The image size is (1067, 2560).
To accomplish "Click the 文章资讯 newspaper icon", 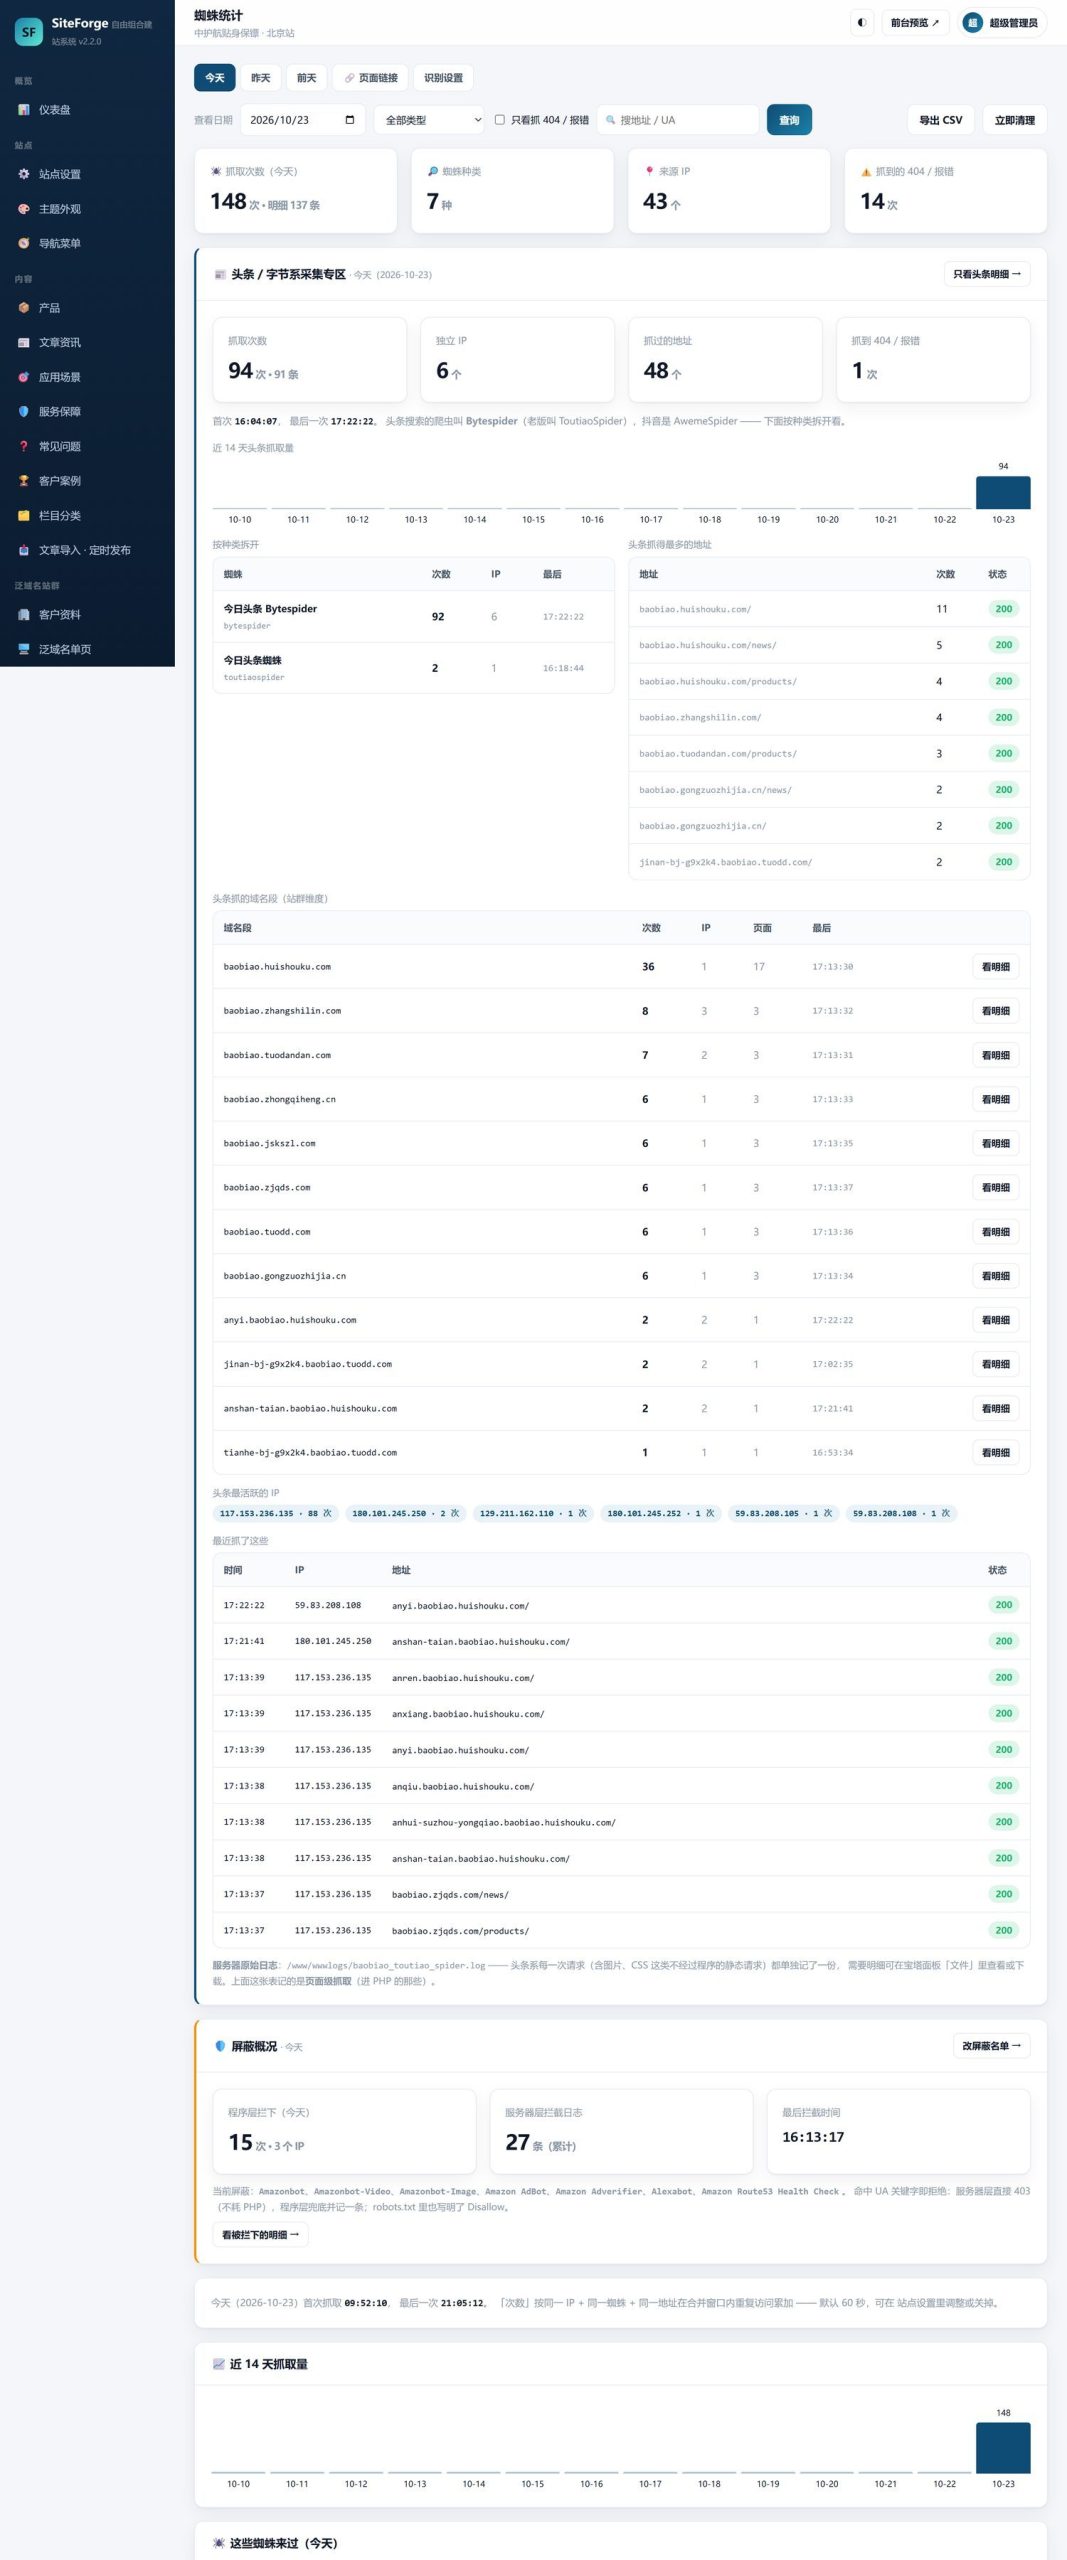I will click(x=24, y=342).
